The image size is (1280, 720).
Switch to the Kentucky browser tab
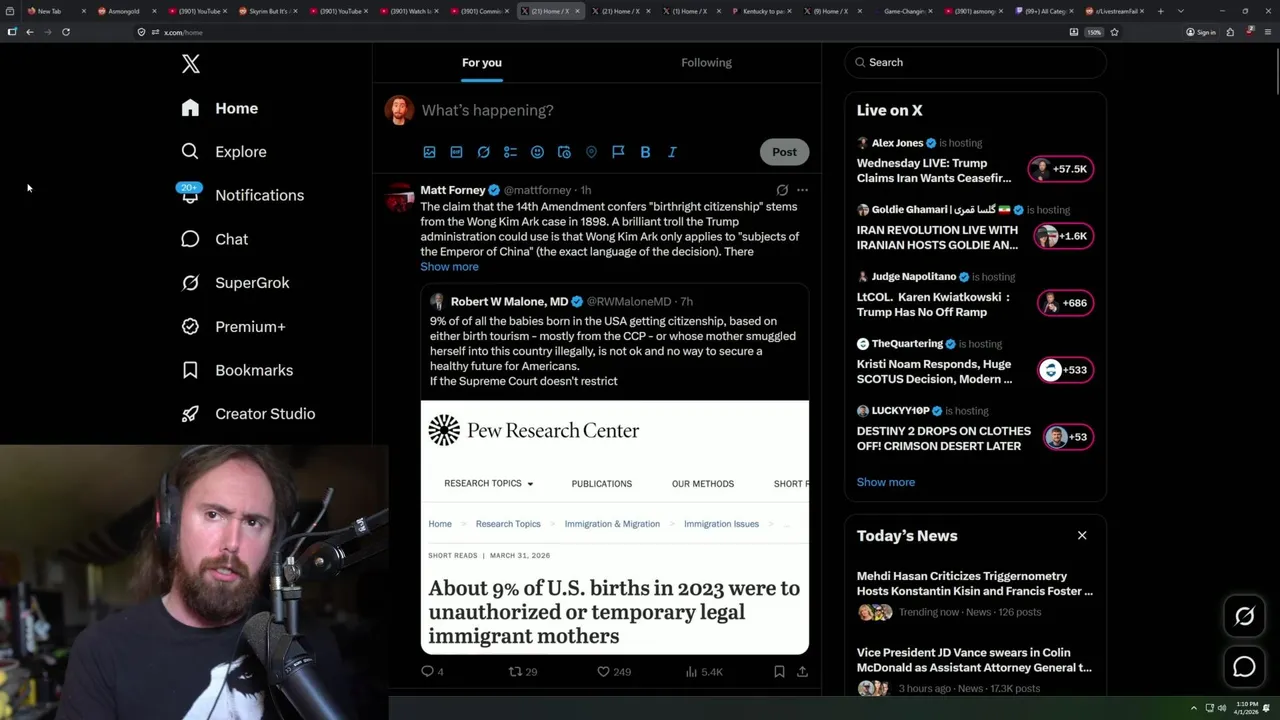point(764,11)
